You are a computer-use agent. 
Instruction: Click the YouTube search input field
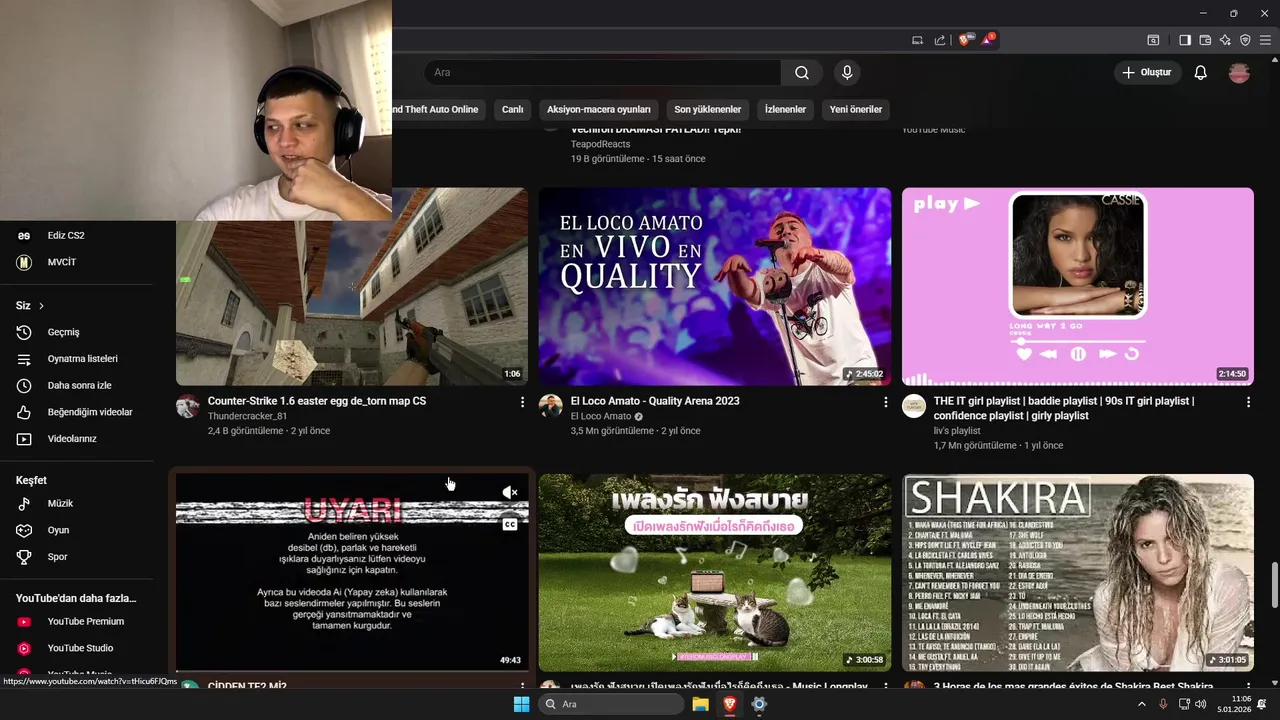(x=602, y=72)
